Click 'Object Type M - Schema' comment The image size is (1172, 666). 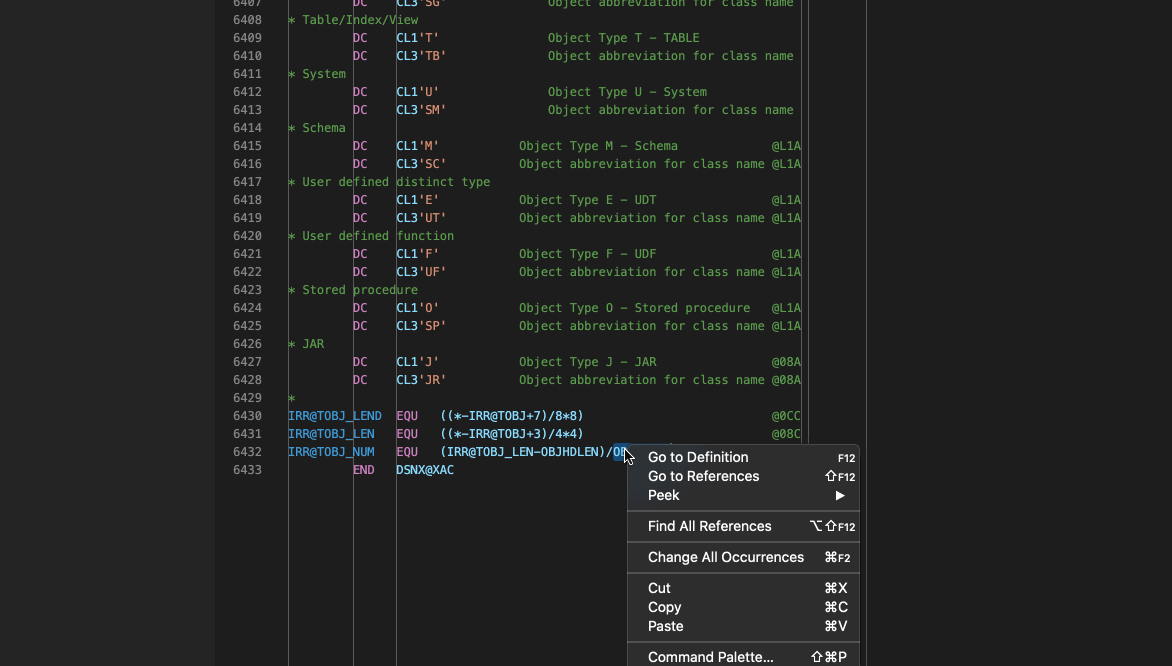click(599, 147)
